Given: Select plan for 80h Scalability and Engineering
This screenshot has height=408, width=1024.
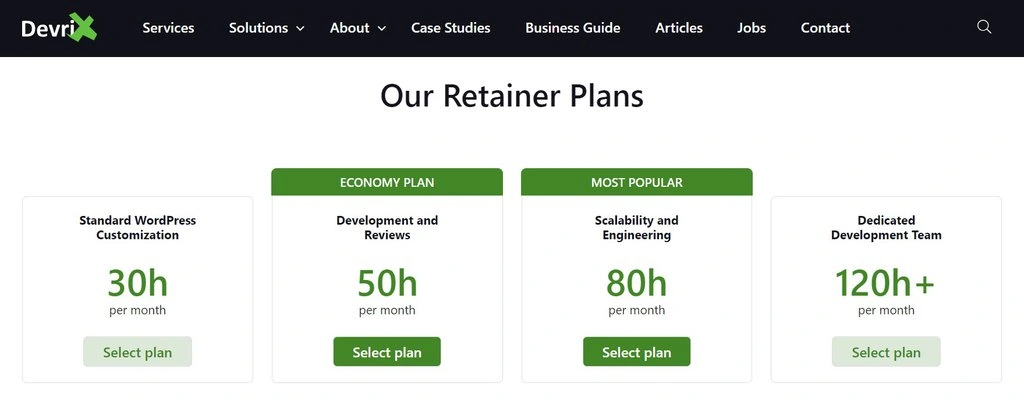Looking at the screenshot, I should point(636,352).
